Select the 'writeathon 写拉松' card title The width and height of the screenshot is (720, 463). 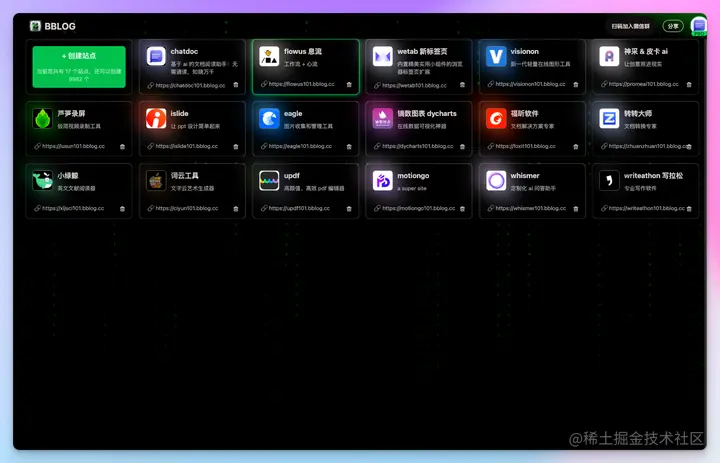click(x=653, y=175)
